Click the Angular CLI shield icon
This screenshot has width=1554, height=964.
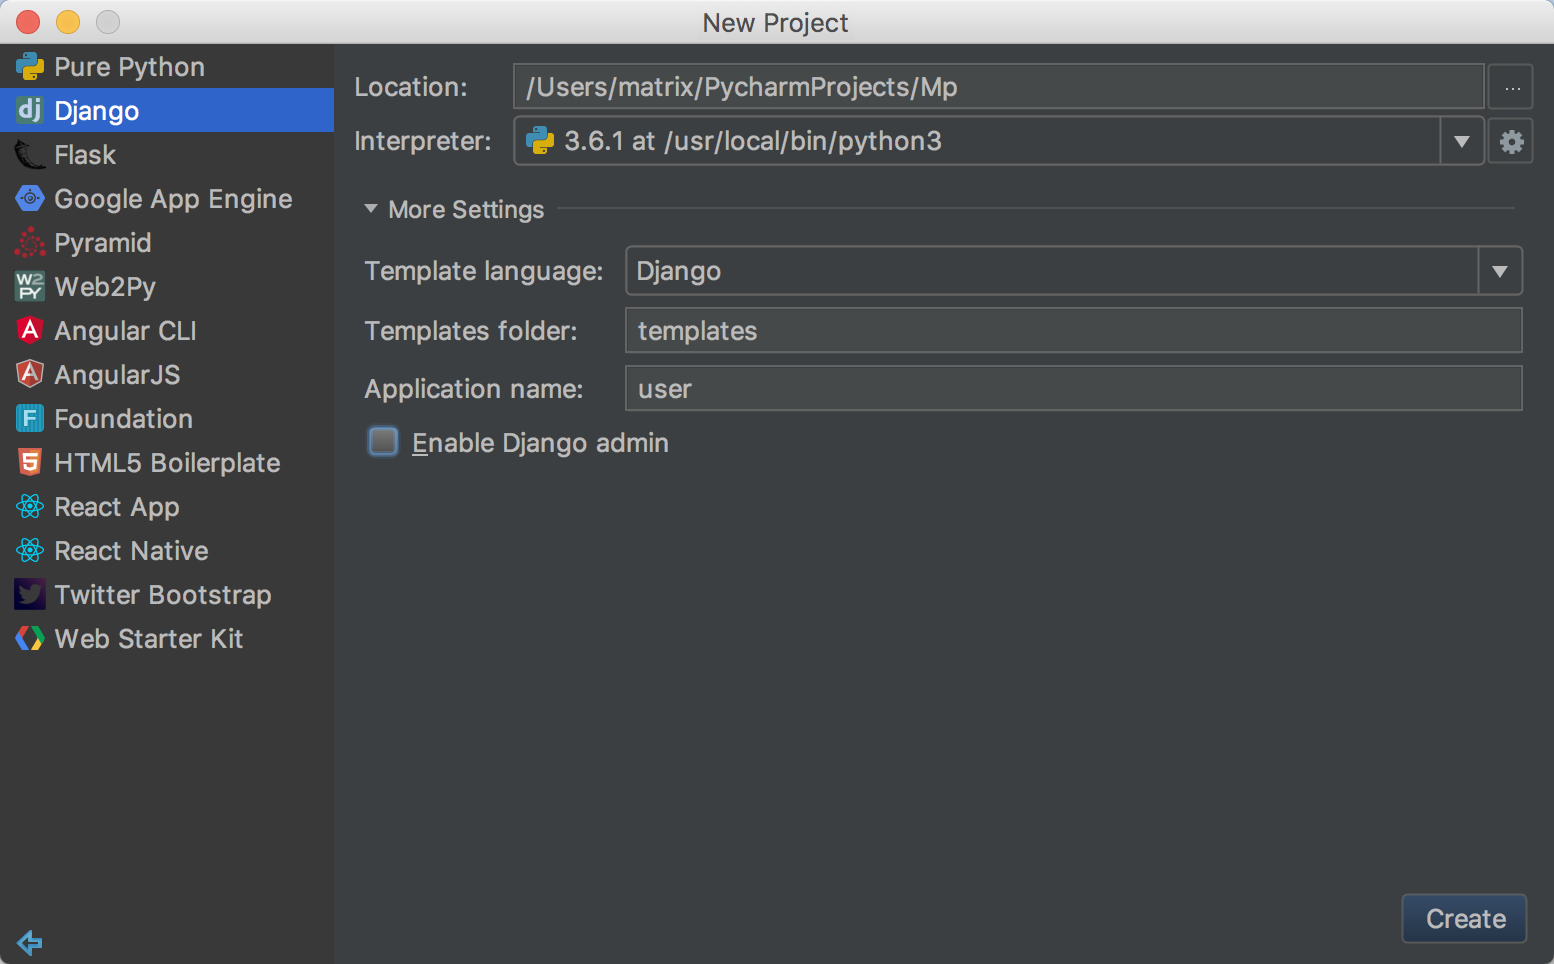tap(30, 330)
